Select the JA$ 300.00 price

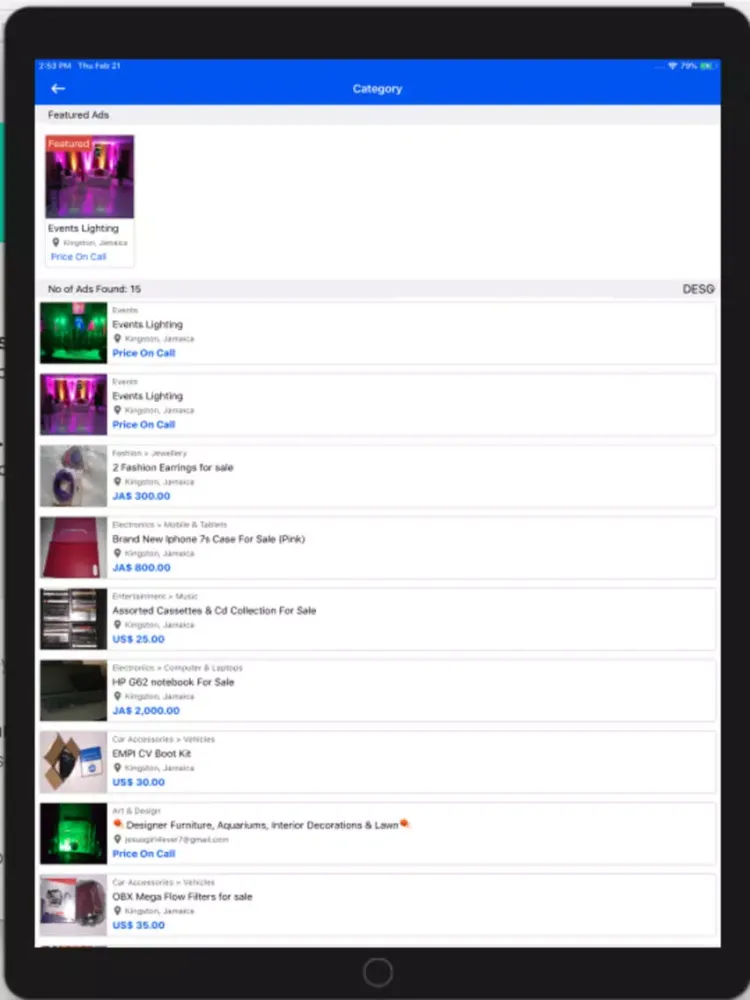142,496
